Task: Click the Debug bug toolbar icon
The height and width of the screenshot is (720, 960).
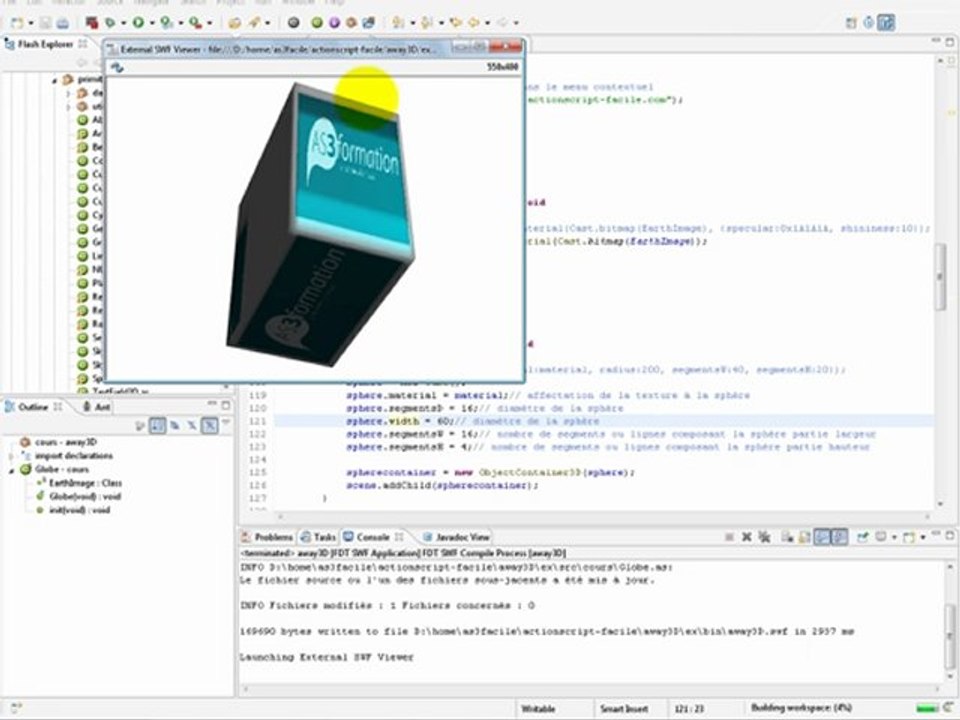Action: click(110, 23)
